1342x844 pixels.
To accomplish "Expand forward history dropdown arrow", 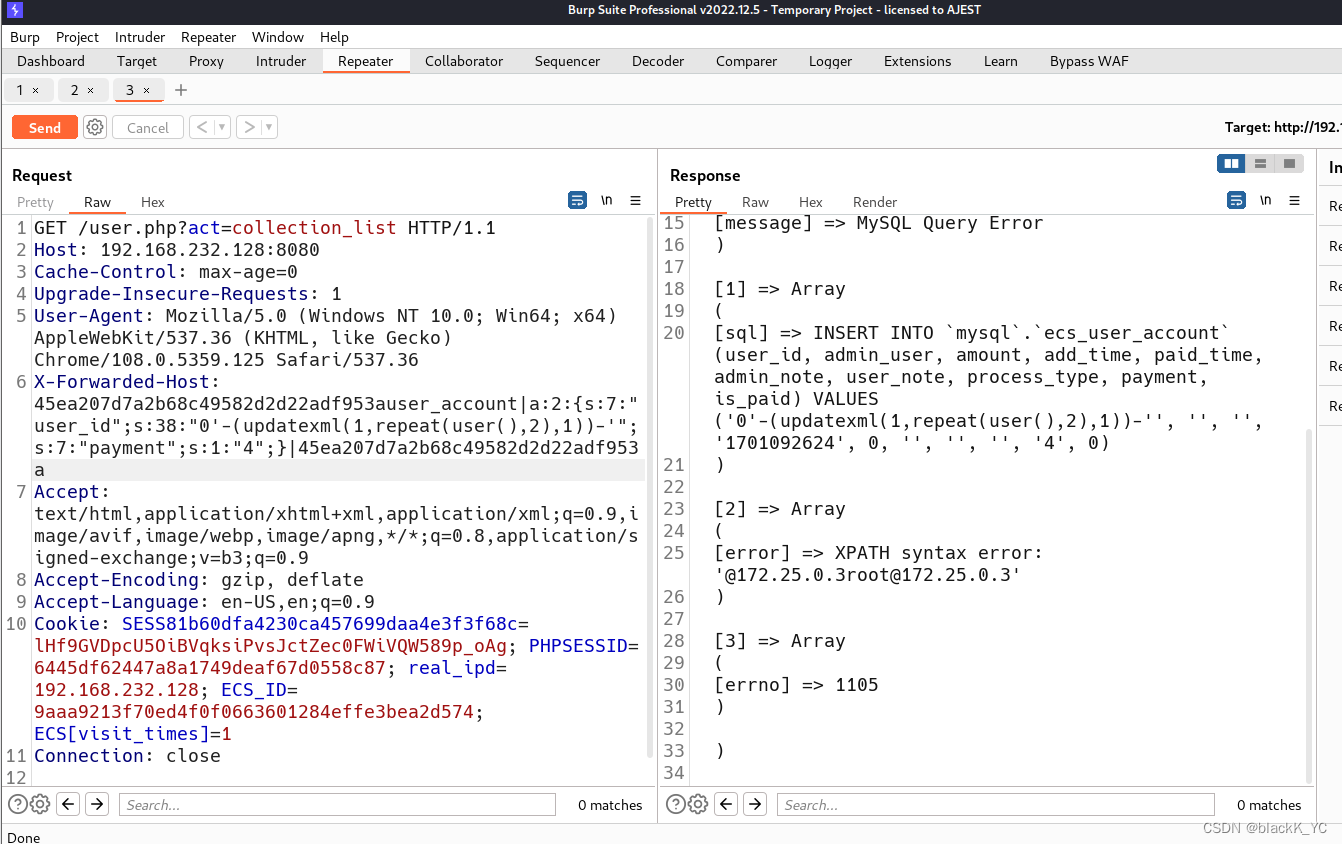I will click(x=269, y=127).
